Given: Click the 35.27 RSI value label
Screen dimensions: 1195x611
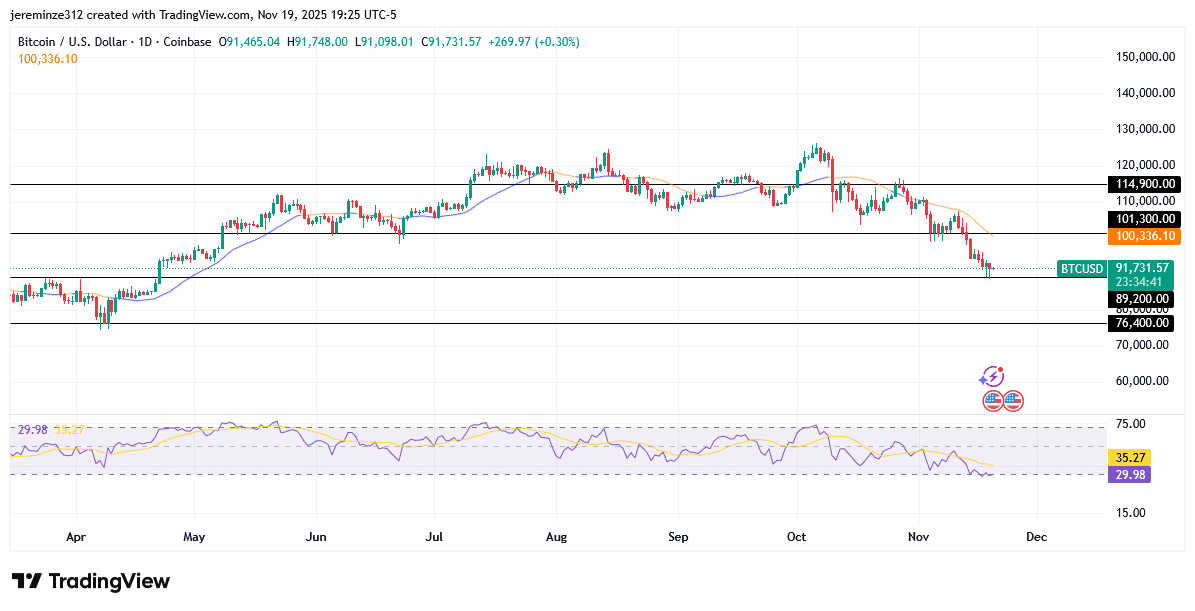Looking at the screenshot, I should (x=1130, y=457).
